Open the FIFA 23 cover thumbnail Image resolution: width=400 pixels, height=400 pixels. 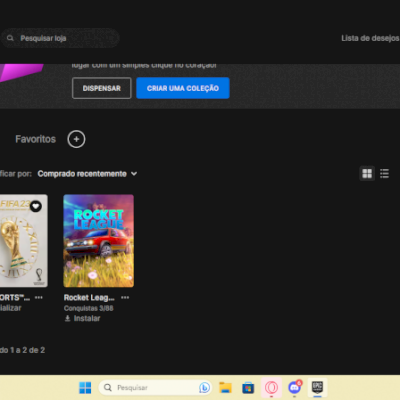click(24, 241)
